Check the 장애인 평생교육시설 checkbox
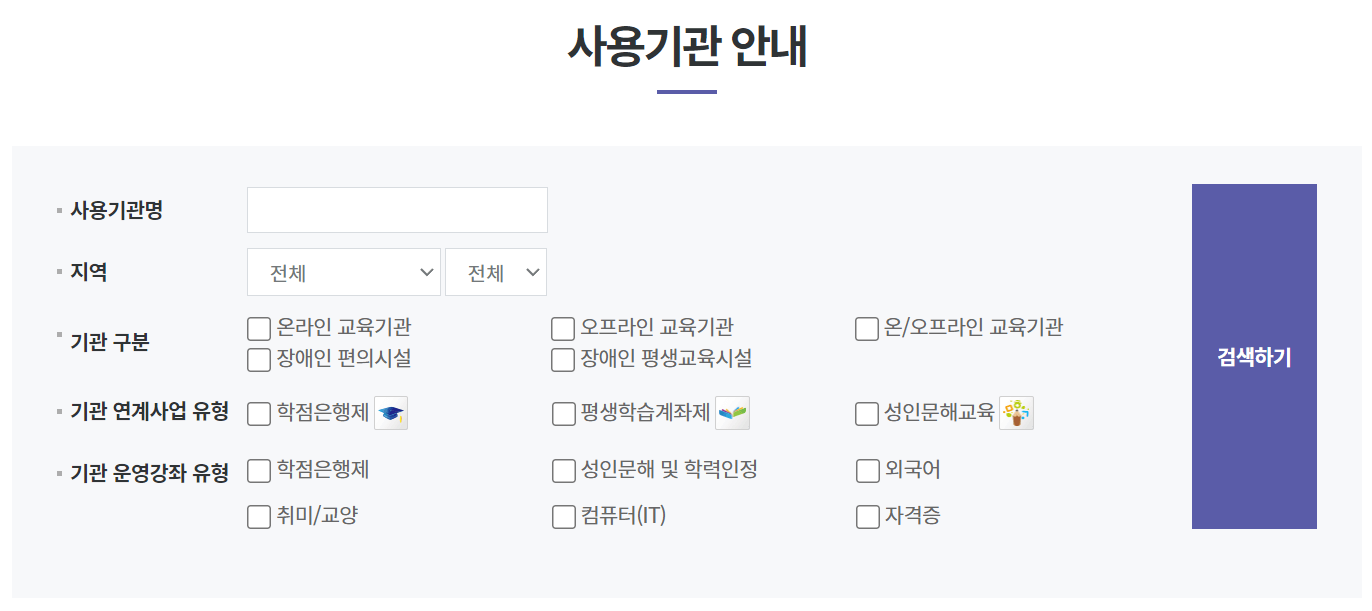This screenshot has height=611, width=1372. tap(562, 358)
